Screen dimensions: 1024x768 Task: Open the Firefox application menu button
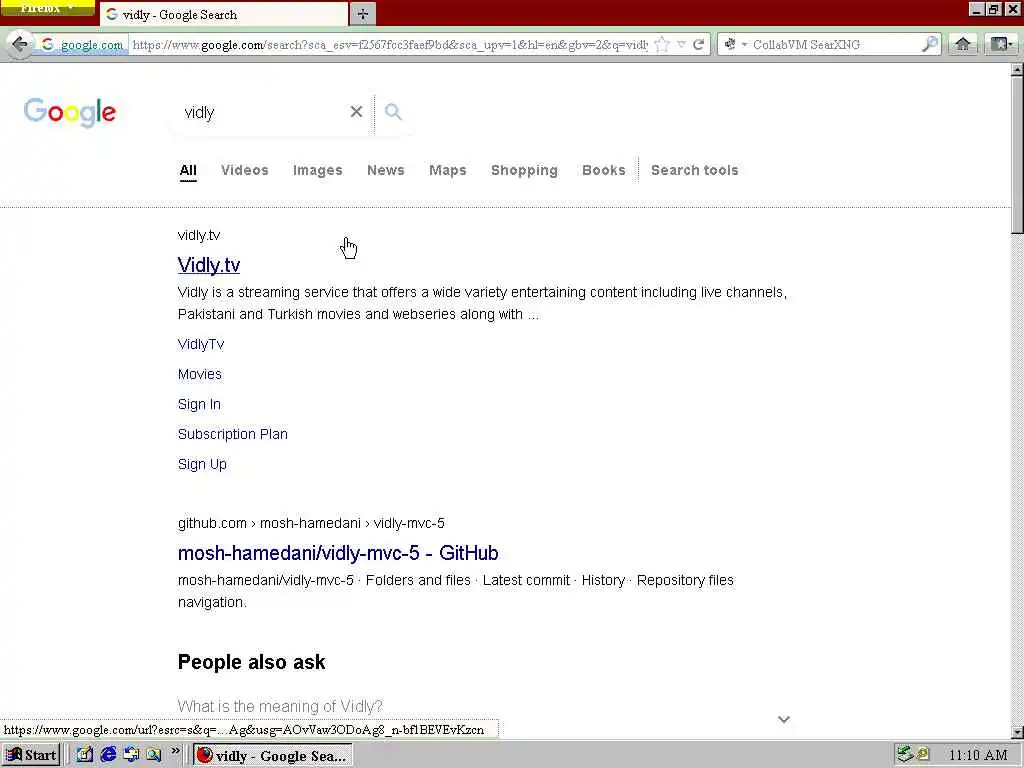[47, 8]
